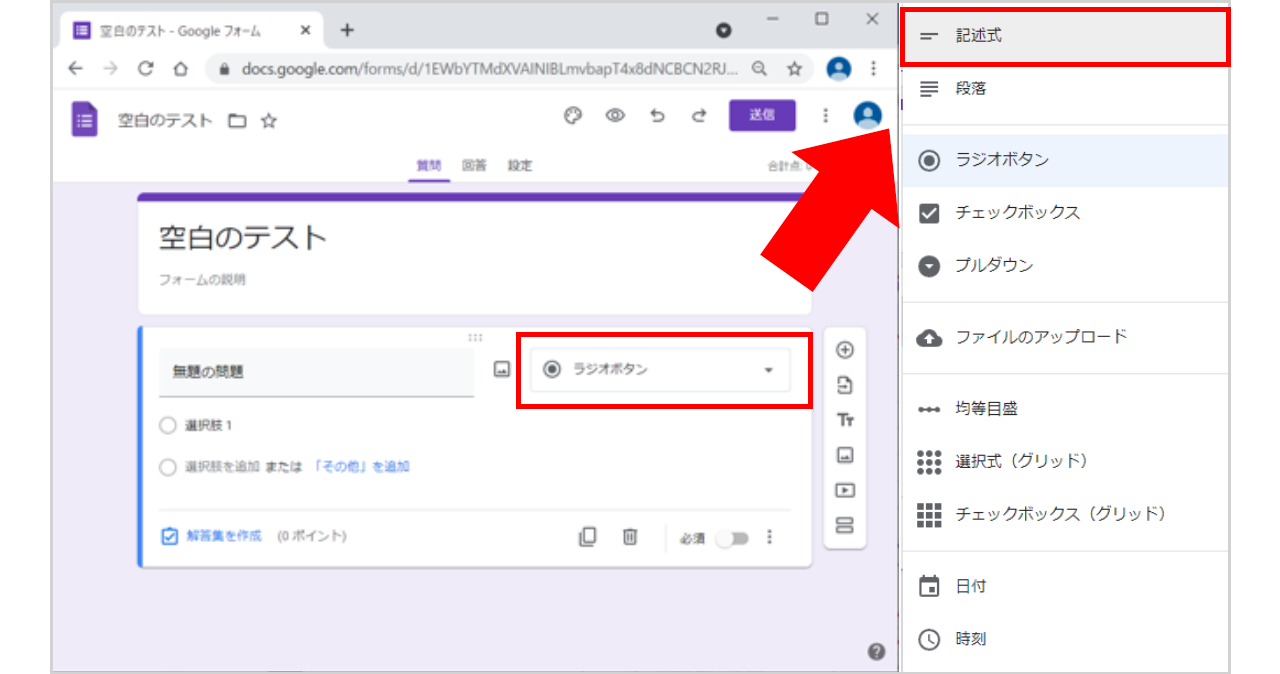Open the form's more options menu in header
The image size is (1280, 674).
click(x=825, y=116)
